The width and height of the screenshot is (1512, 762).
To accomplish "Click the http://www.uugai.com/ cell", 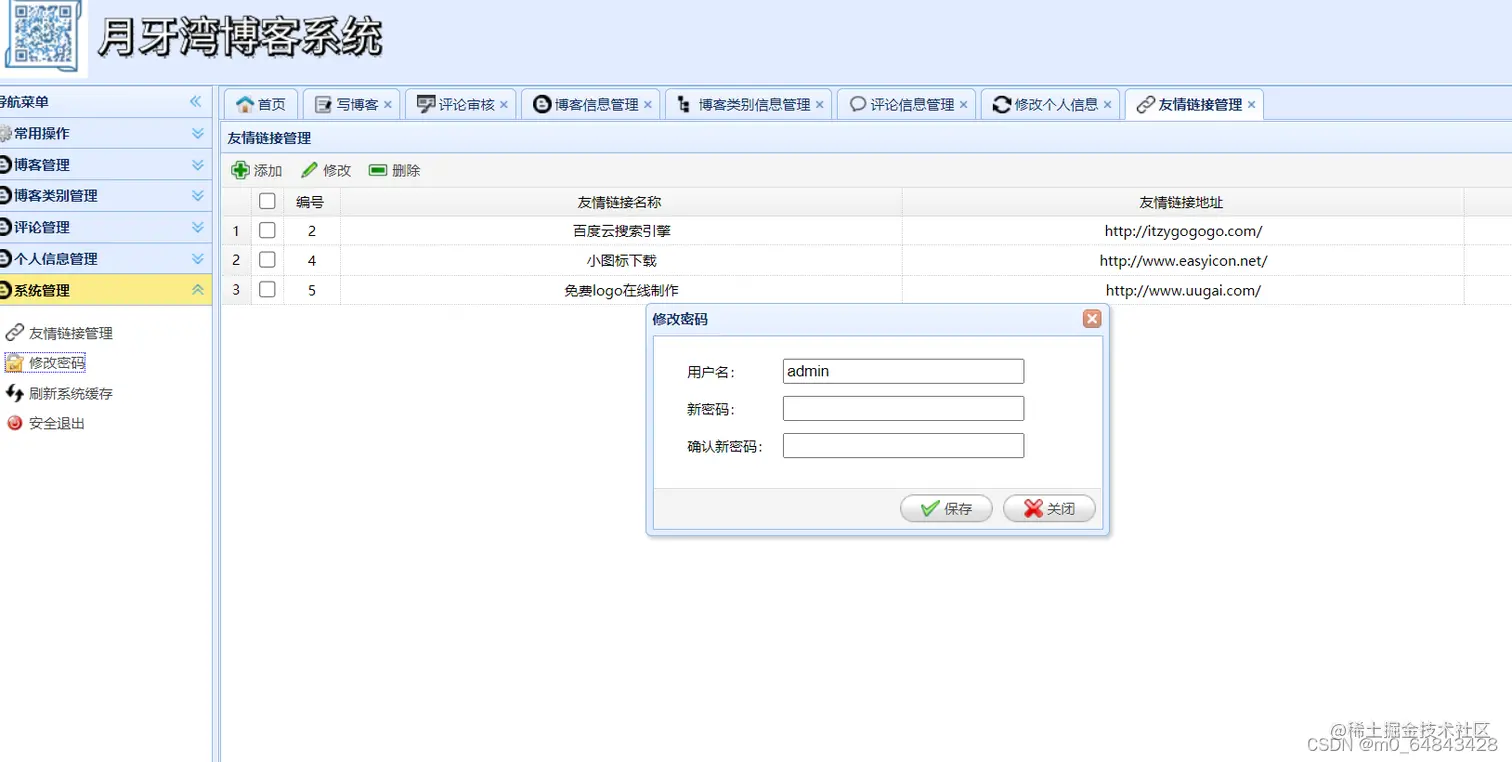I will (1183, 290).
